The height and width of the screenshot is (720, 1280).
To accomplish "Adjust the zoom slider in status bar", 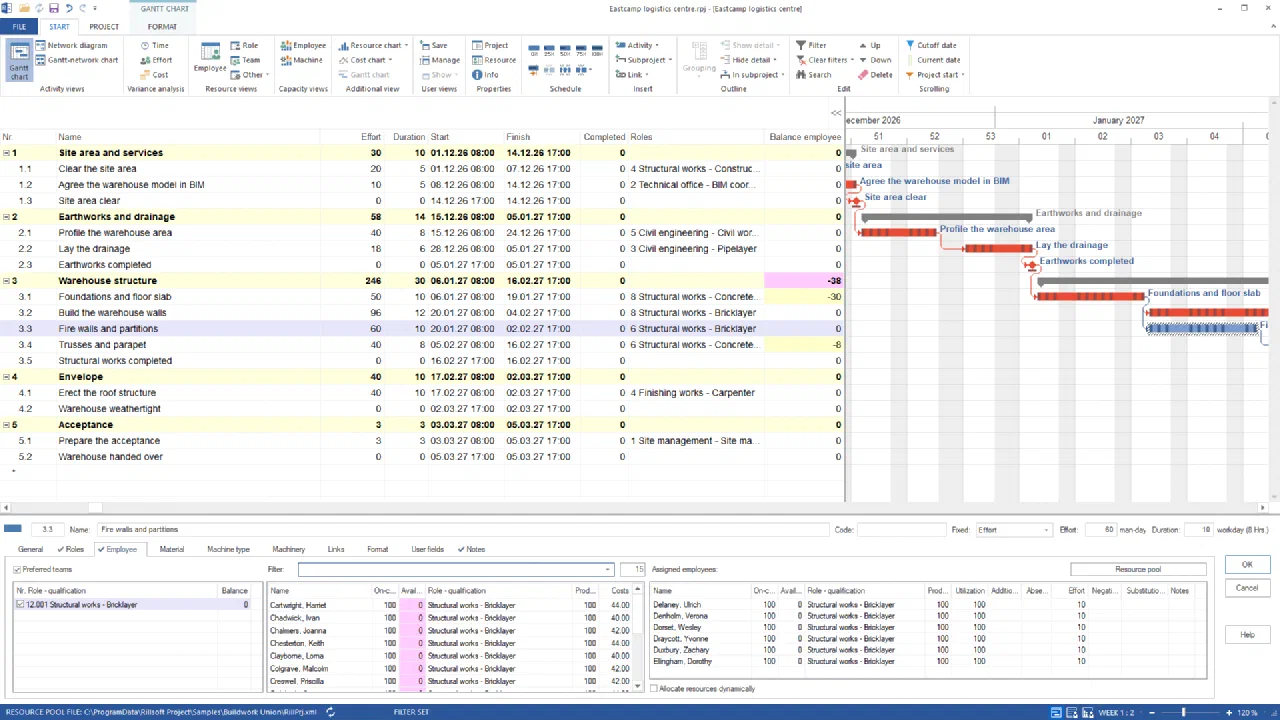I will [x=1183, y=712].
